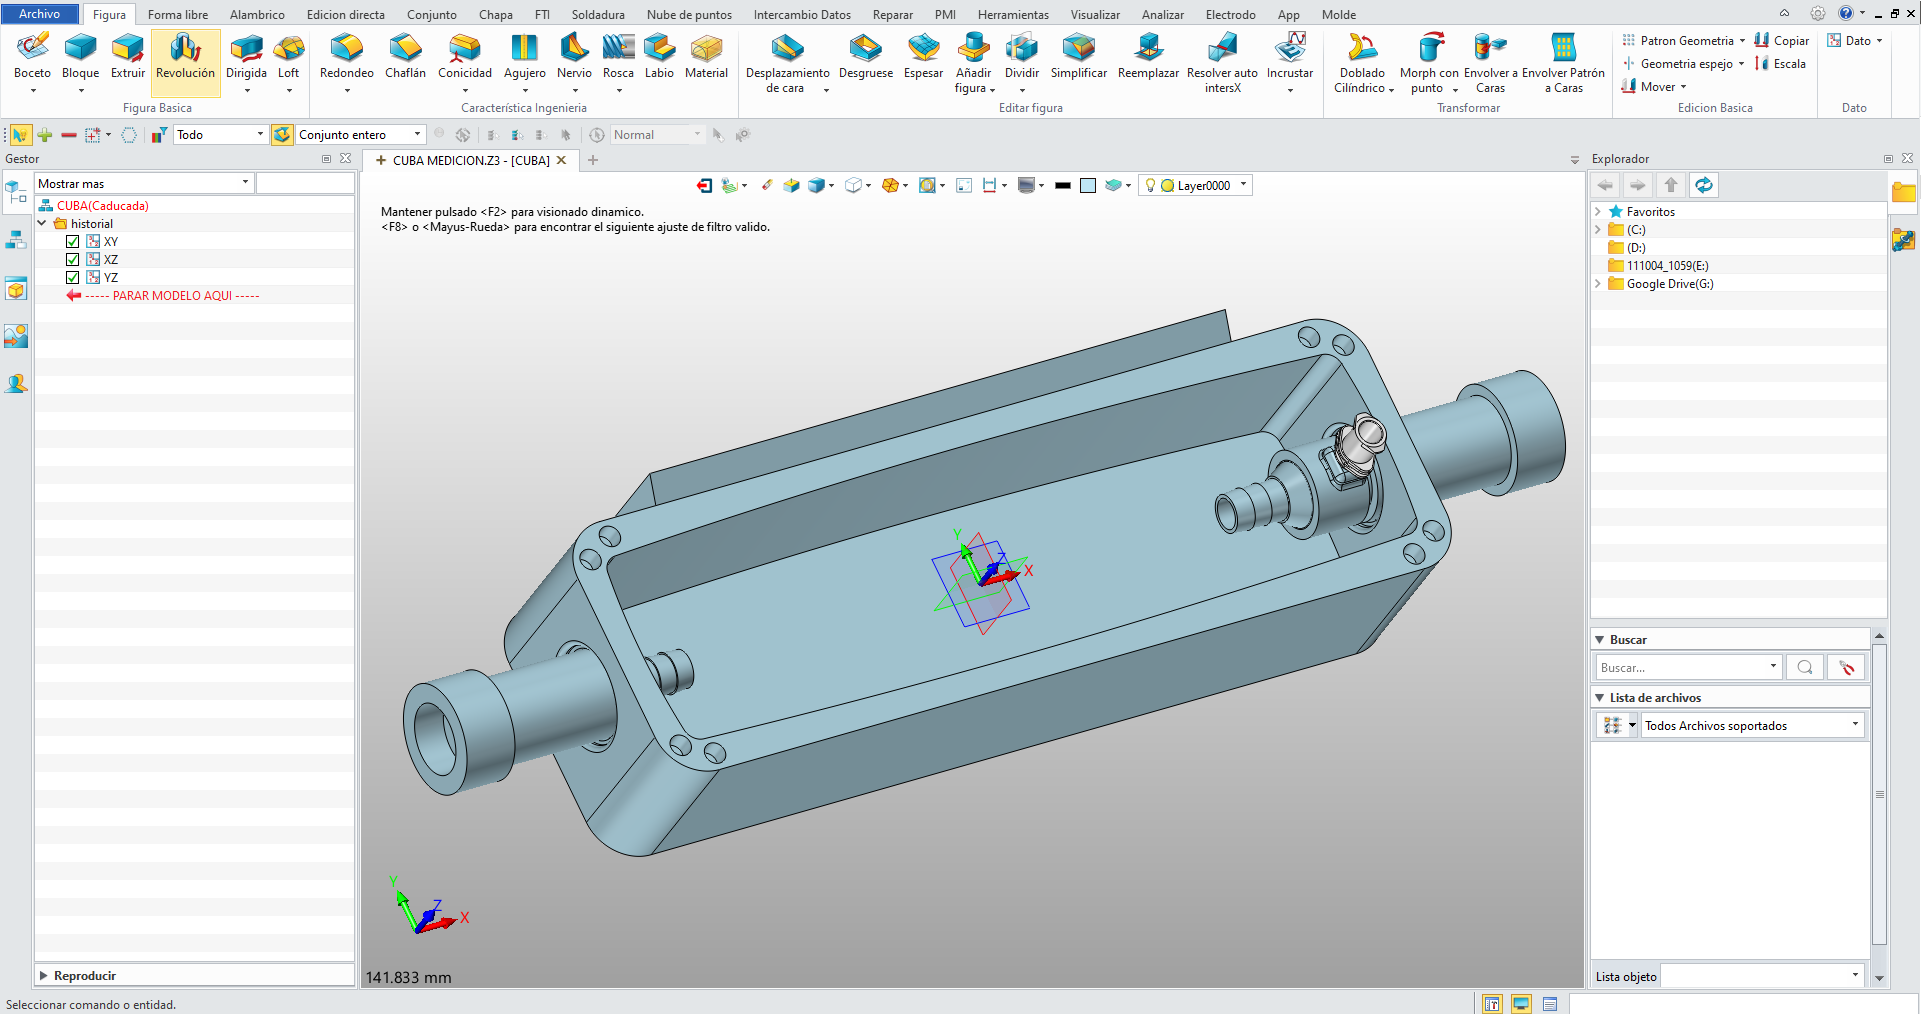1921x1014 pixels.
Task: Click the black color swatch in view toolbar
Action: (1062, 185)
